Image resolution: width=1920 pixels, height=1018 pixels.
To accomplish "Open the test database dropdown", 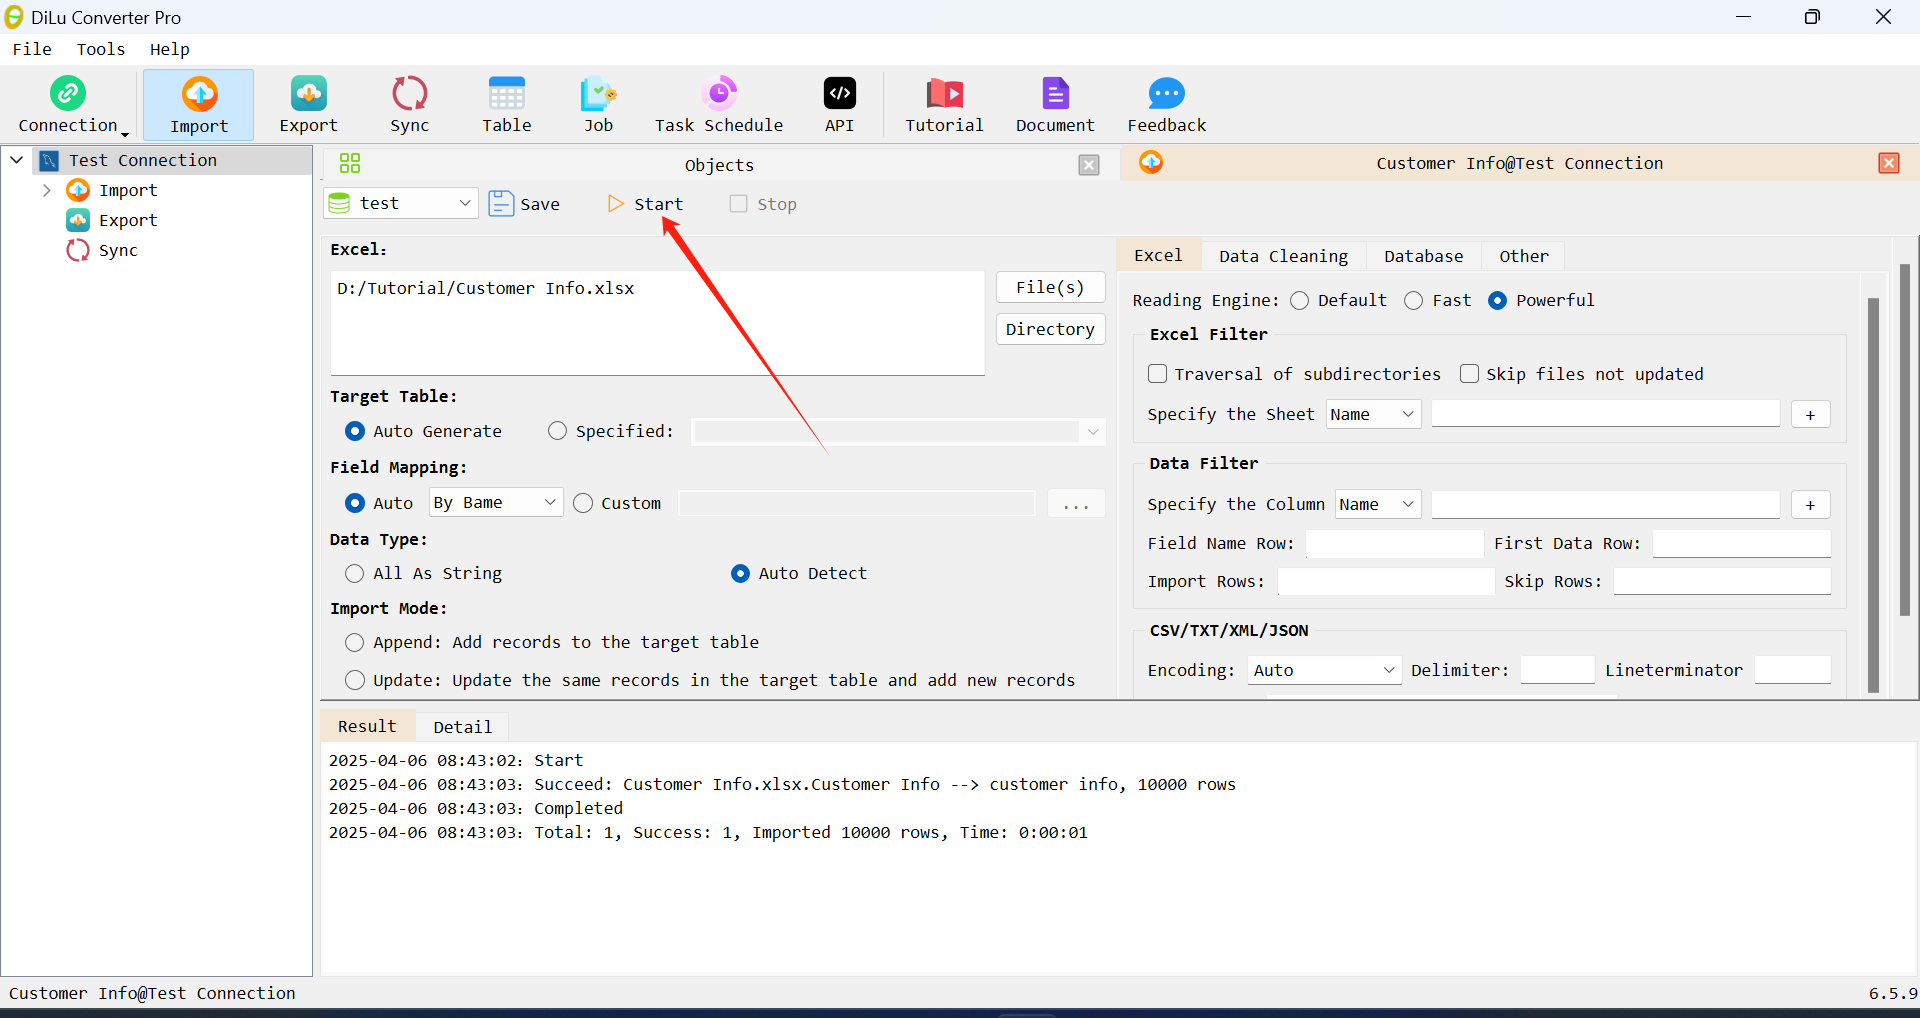I will 465,203.
